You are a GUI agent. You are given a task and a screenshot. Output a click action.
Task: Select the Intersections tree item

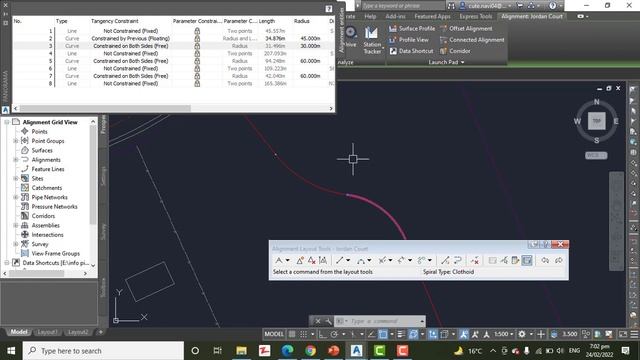click(x=47, y=235)
